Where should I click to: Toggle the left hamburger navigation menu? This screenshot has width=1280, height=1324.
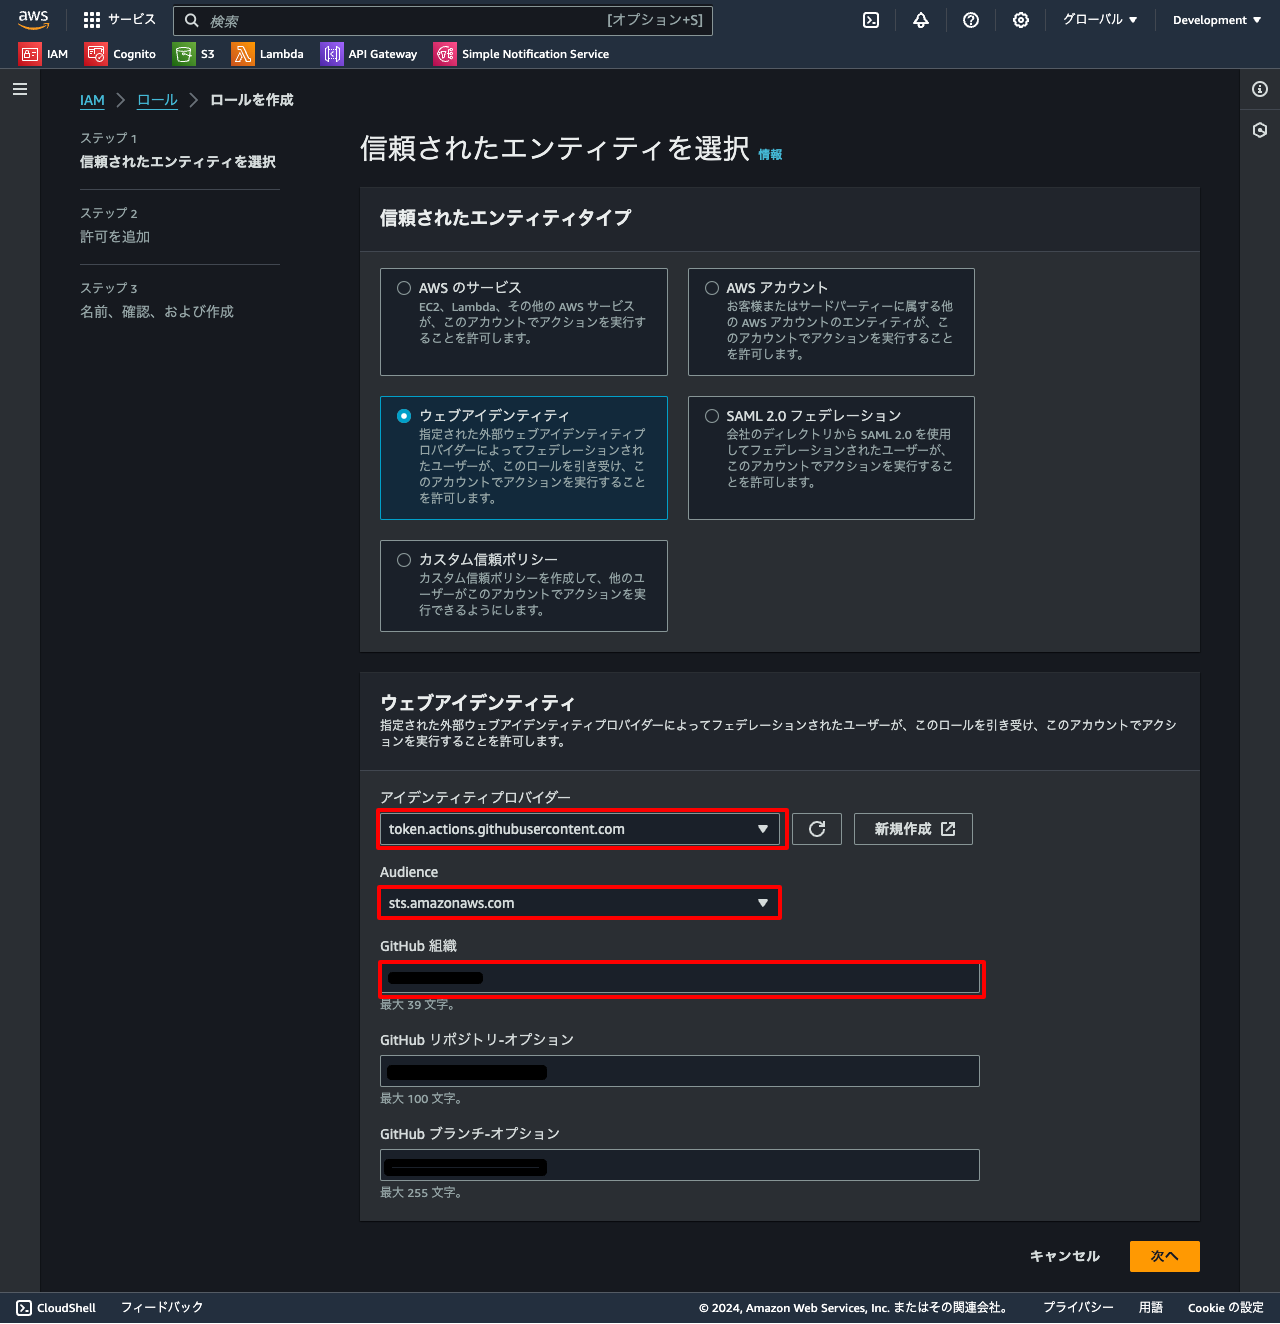tap(20, 90)
